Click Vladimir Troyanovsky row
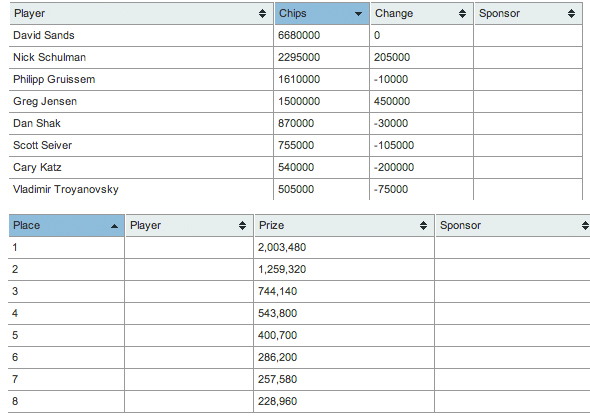The image size is (590, 420). (x=296, y=189)
